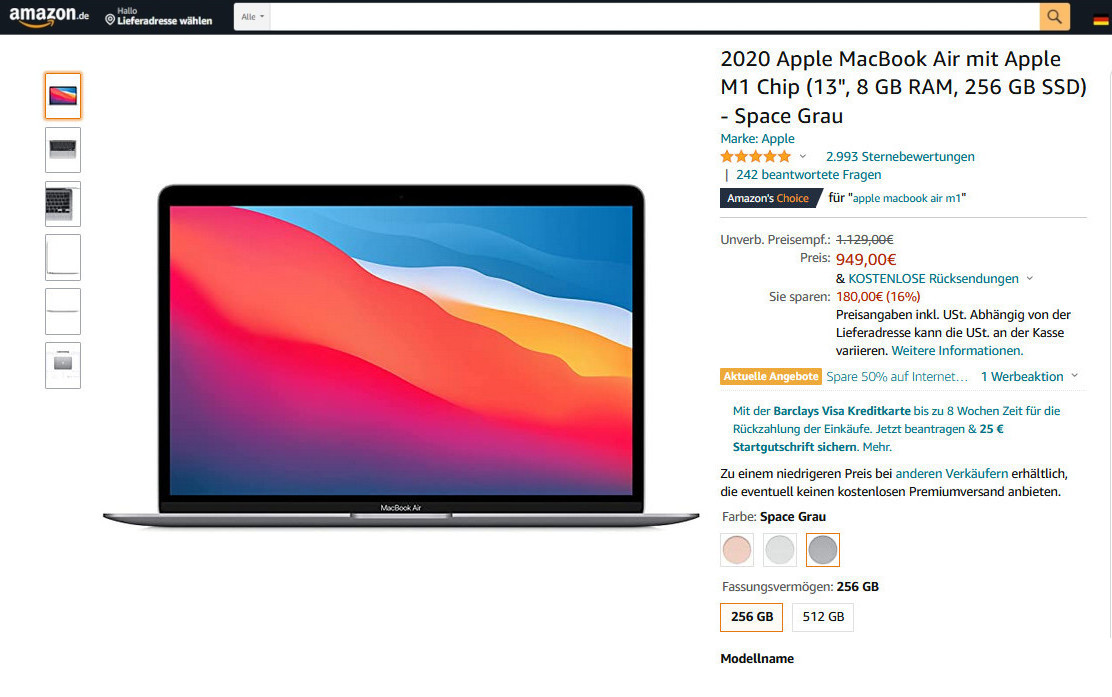Open the Alle search category dropdown
The width and height of the screenshot is (1112, 697).
pos(252,16)
